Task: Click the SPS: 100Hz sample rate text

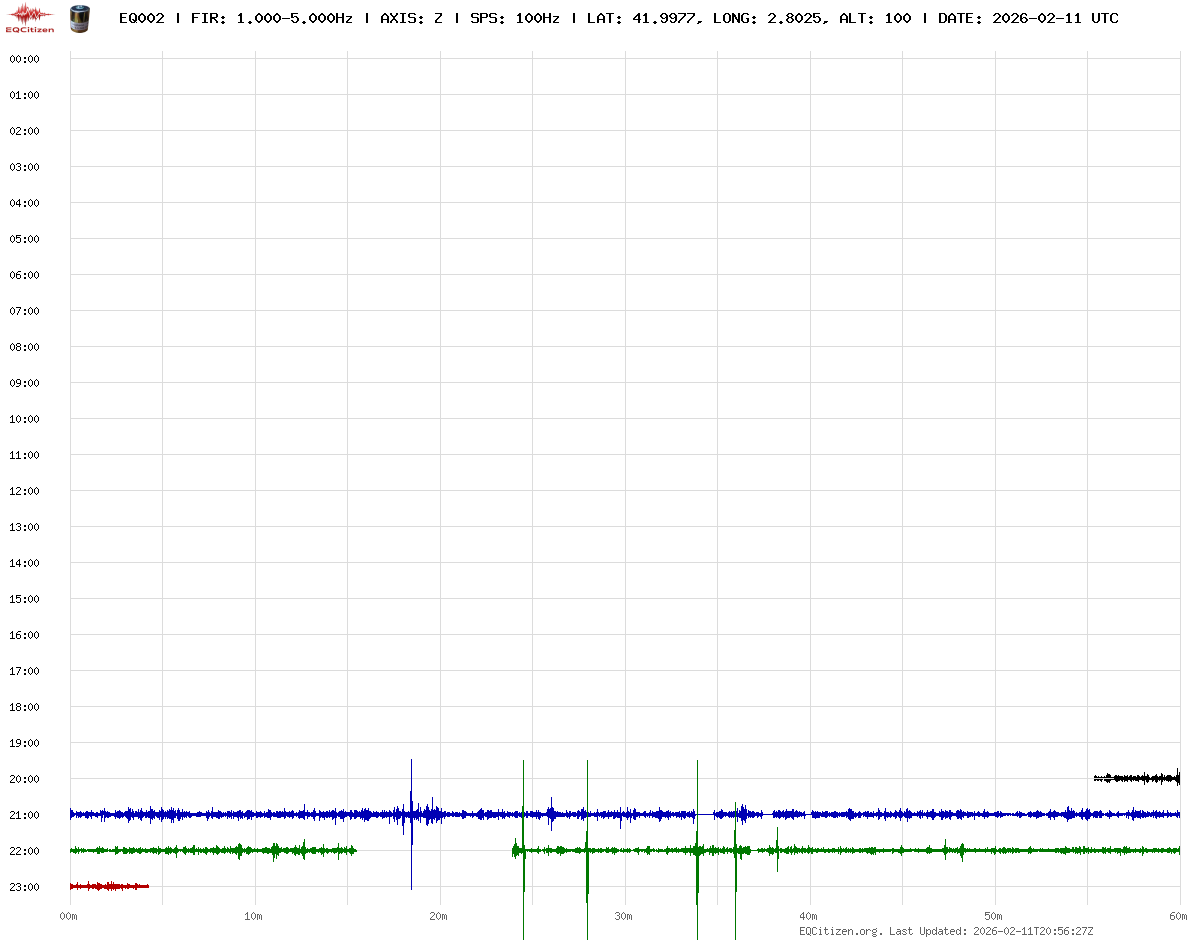Action: (x=514, y=18)
